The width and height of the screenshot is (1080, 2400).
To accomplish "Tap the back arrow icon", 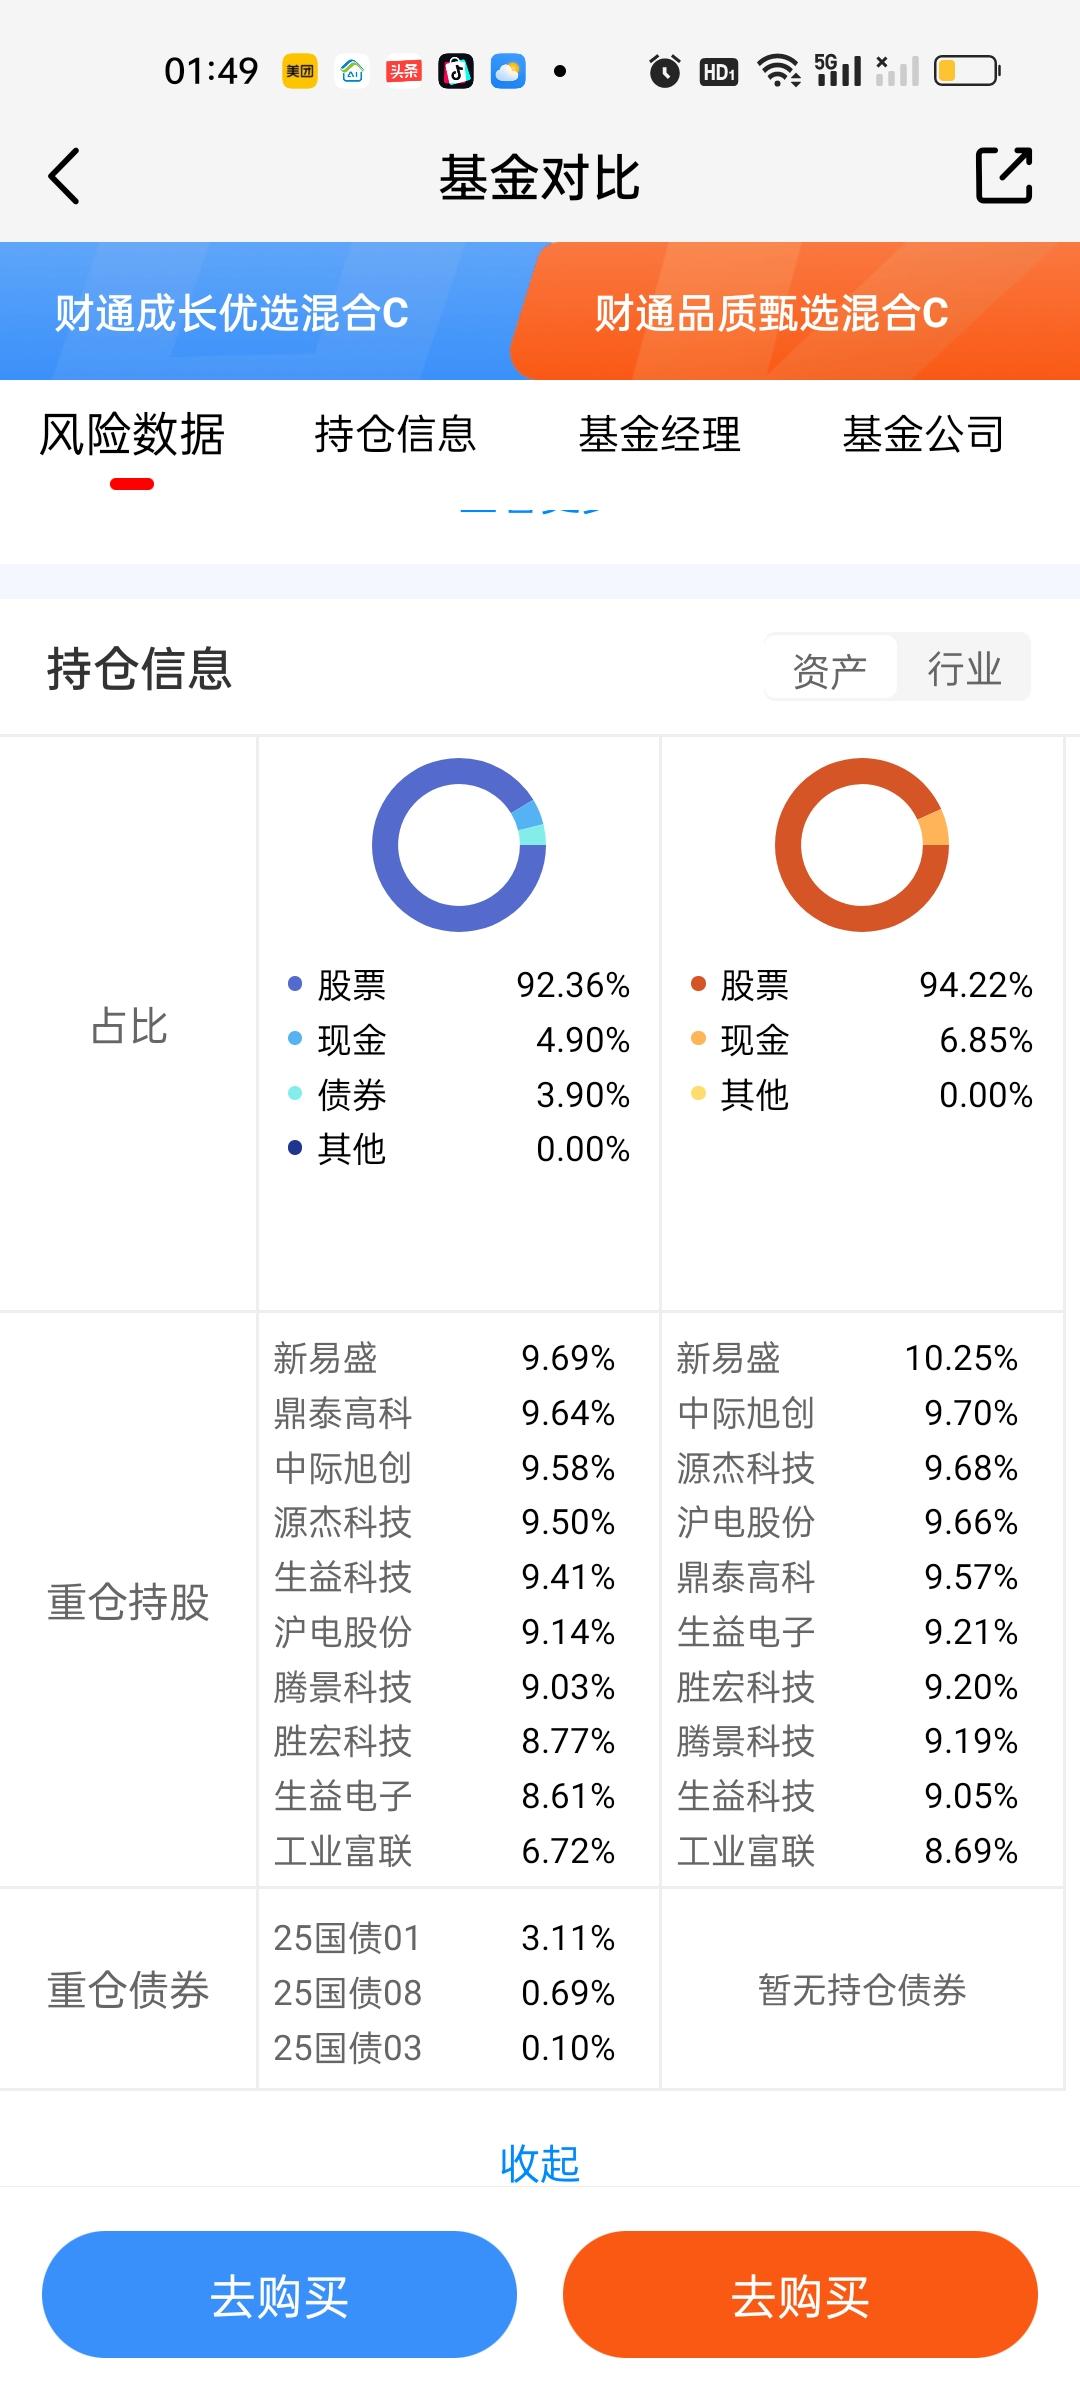I will [x=64, y=176].
